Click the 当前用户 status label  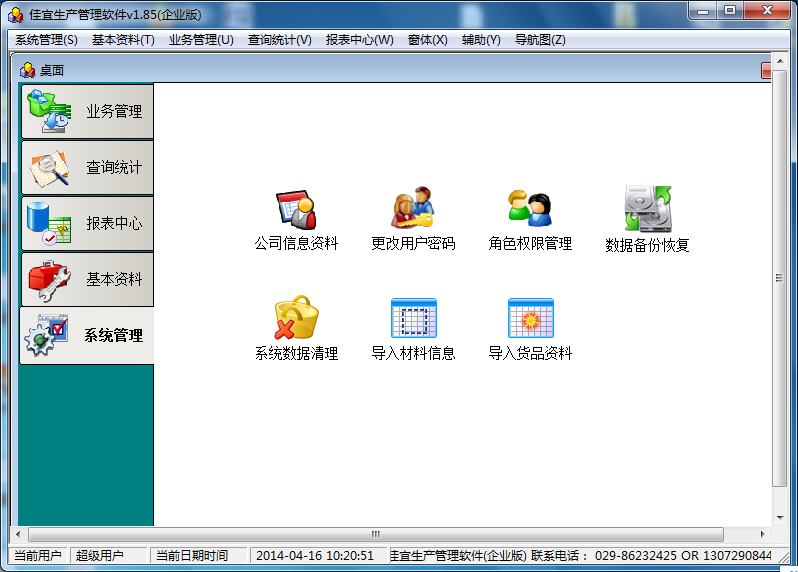(38, 556)
